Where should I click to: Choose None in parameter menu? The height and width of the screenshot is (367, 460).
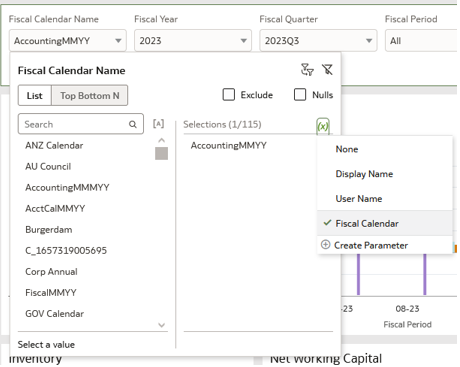click(385, 149)
